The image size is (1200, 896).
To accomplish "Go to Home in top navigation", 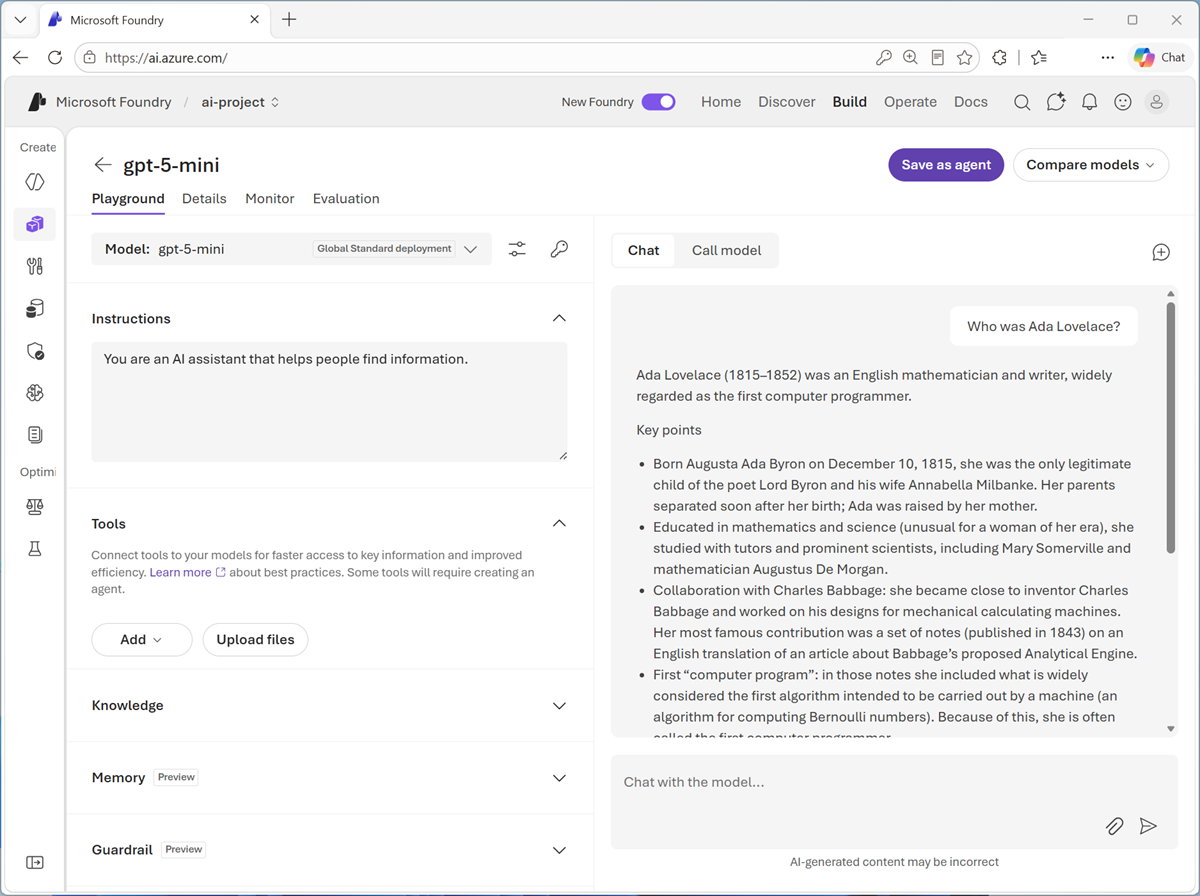I will (x=721, y=102).
